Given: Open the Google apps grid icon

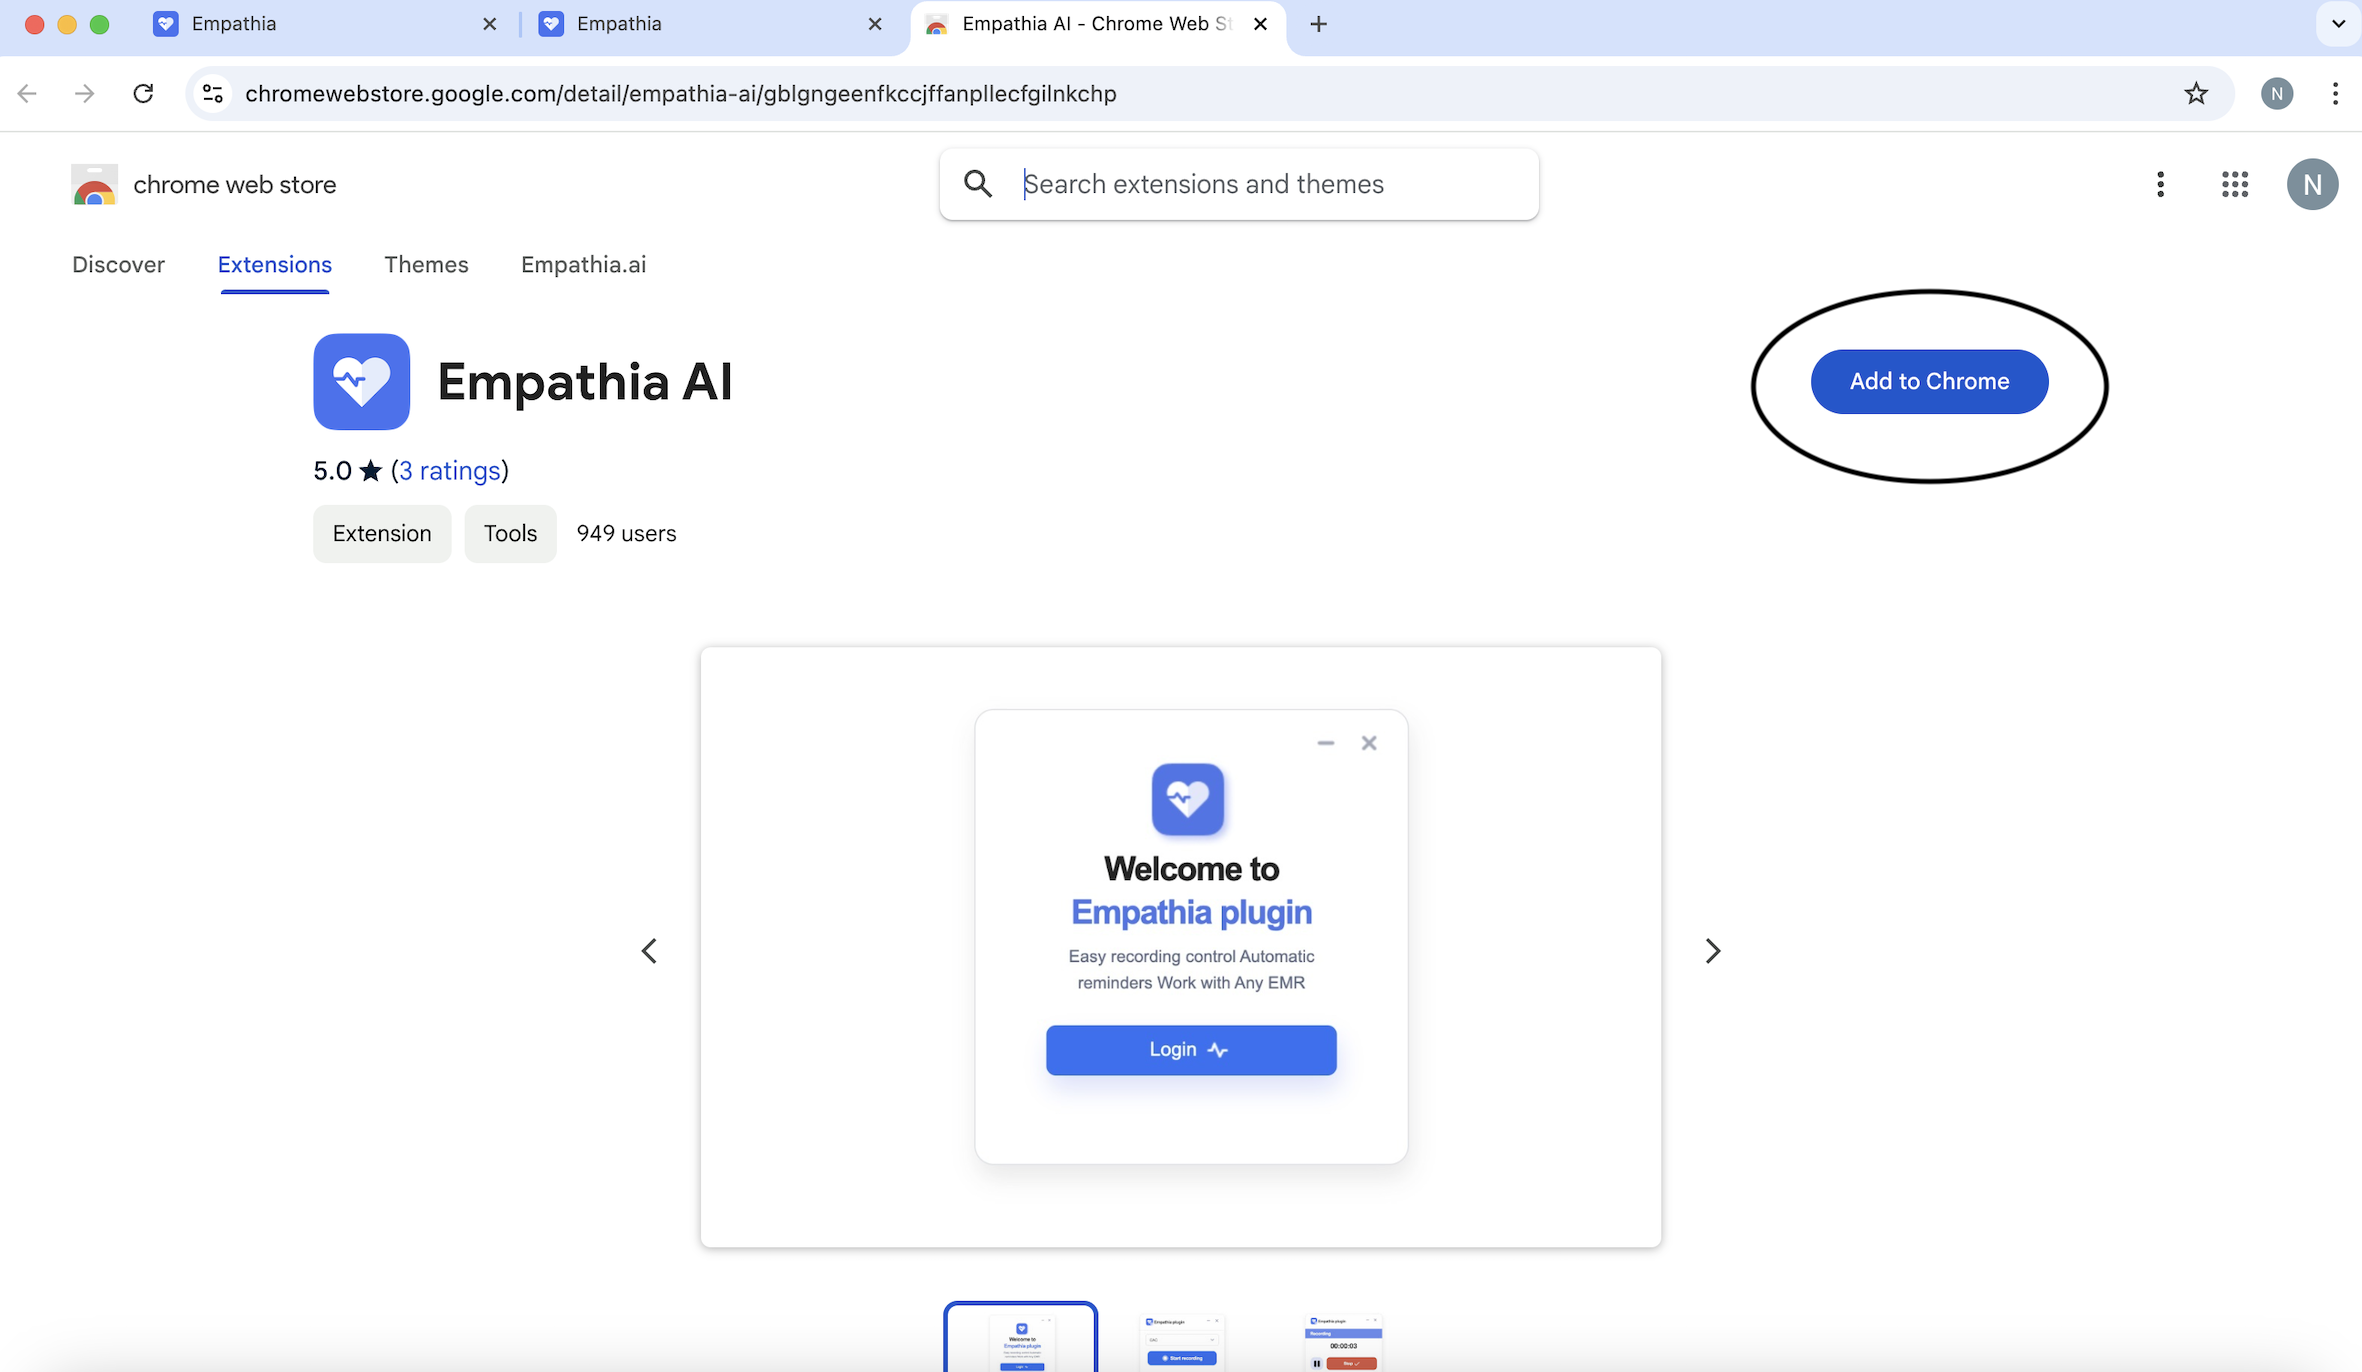Looking at the screenshot, I should [x=2234, y=184].
